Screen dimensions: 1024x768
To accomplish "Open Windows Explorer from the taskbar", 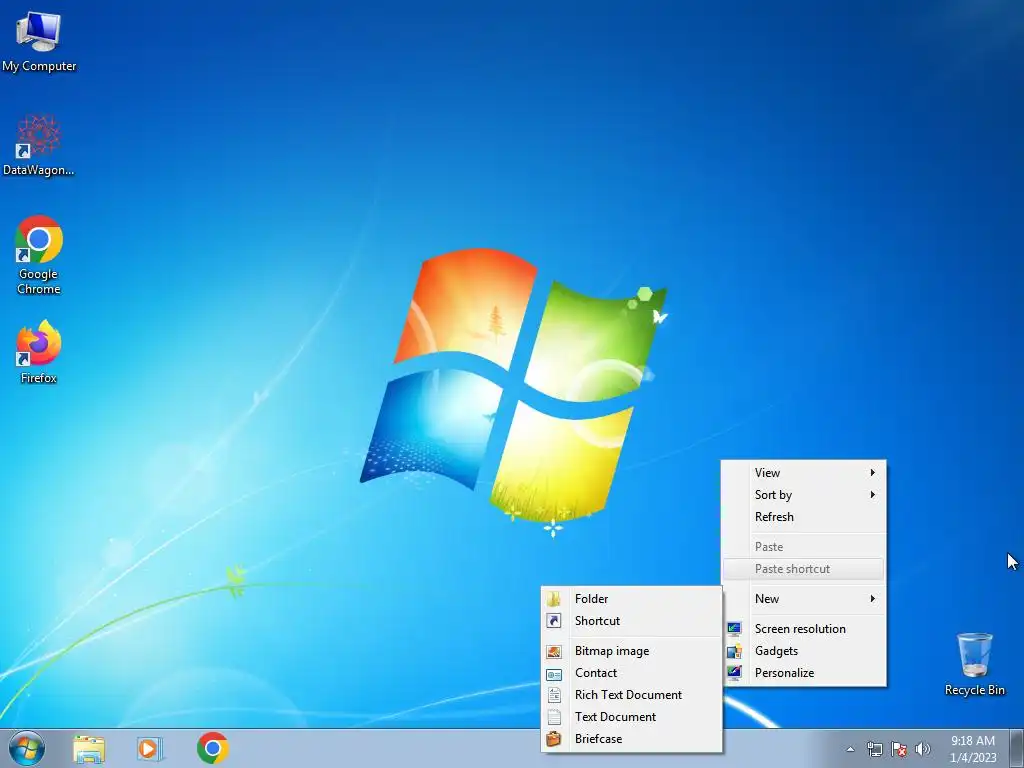I will (89, 749).
